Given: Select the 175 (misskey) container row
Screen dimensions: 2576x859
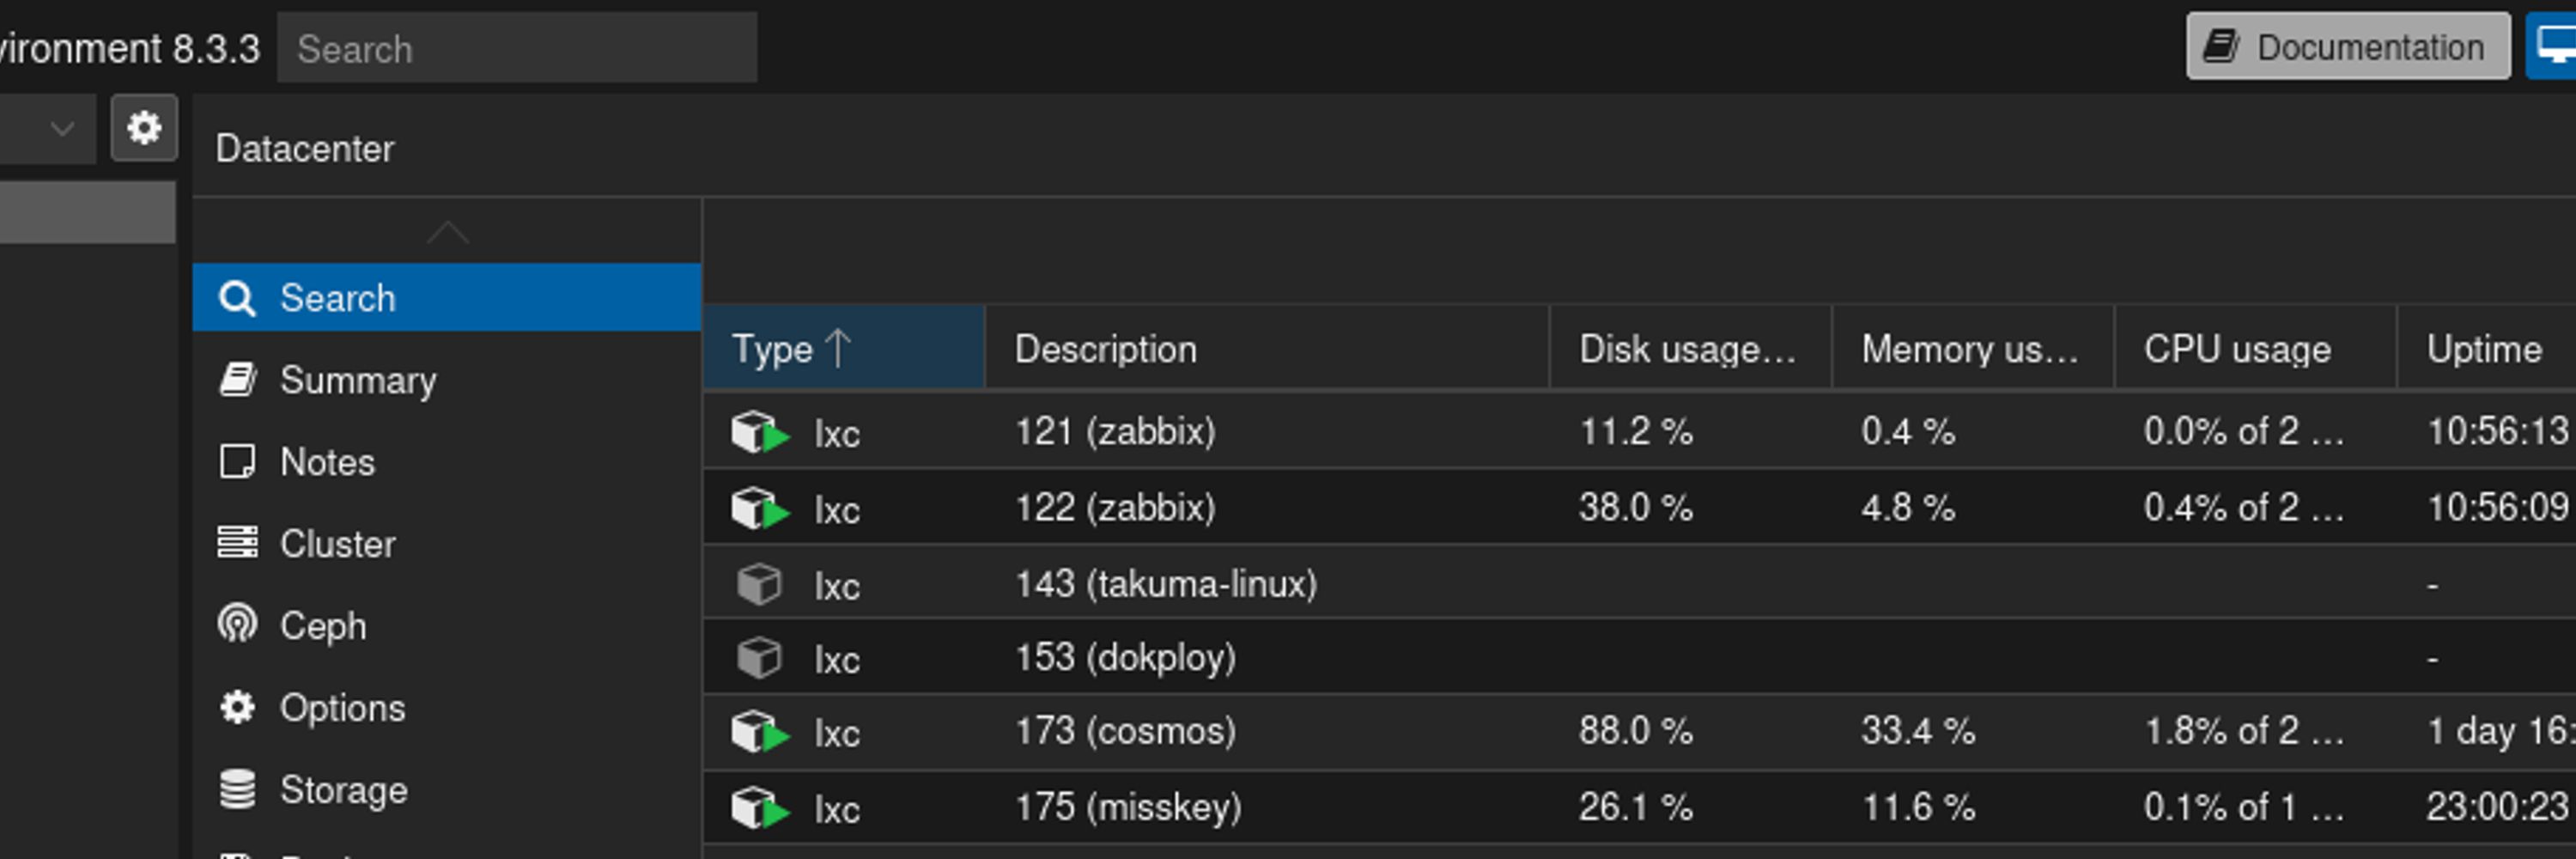Looking at the screenshot, I should pos(1639,807).
